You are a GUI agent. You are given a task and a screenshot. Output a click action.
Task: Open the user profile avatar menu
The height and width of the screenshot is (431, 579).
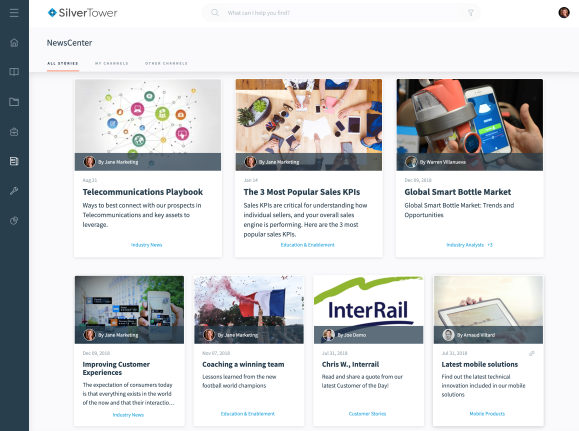pos(564,13)
